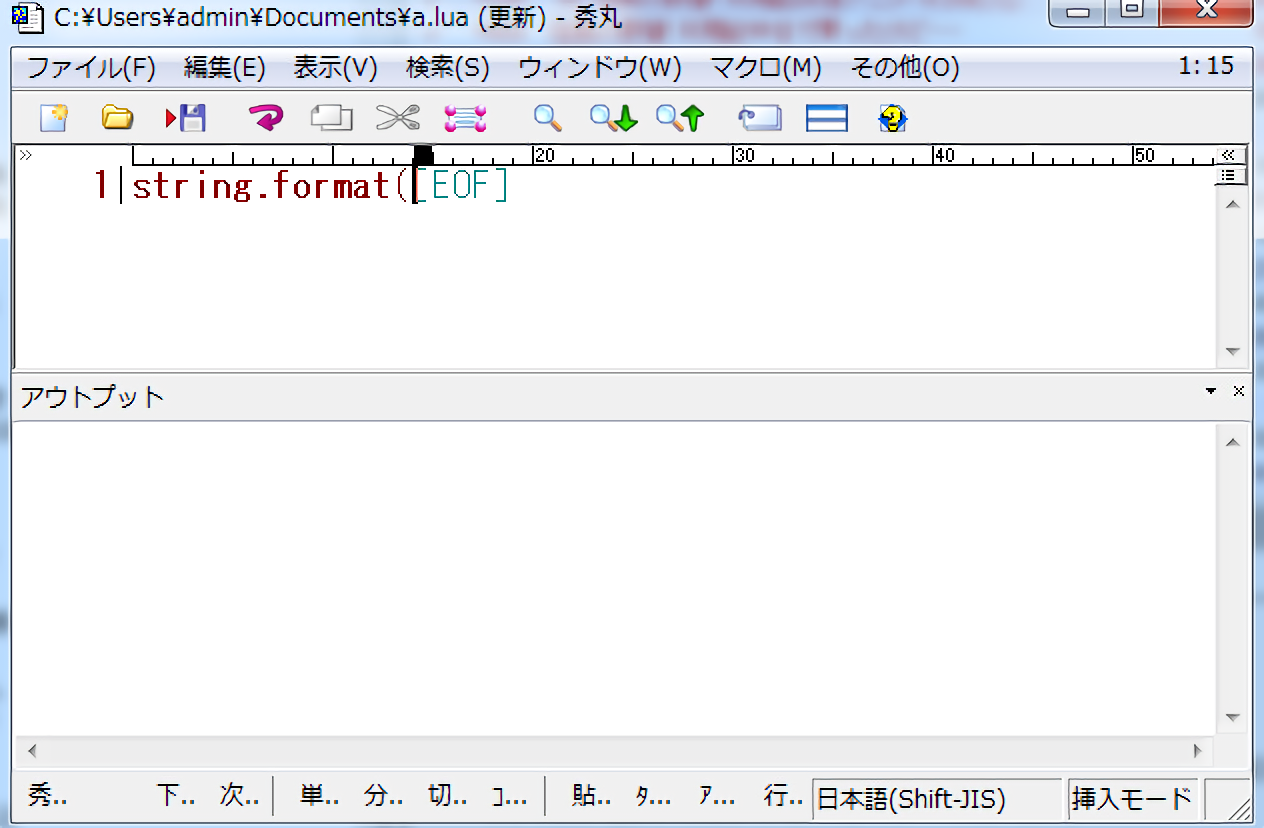
Task: Expand the « chevron at ruler's right end
Action: (x=1229, y=155)
